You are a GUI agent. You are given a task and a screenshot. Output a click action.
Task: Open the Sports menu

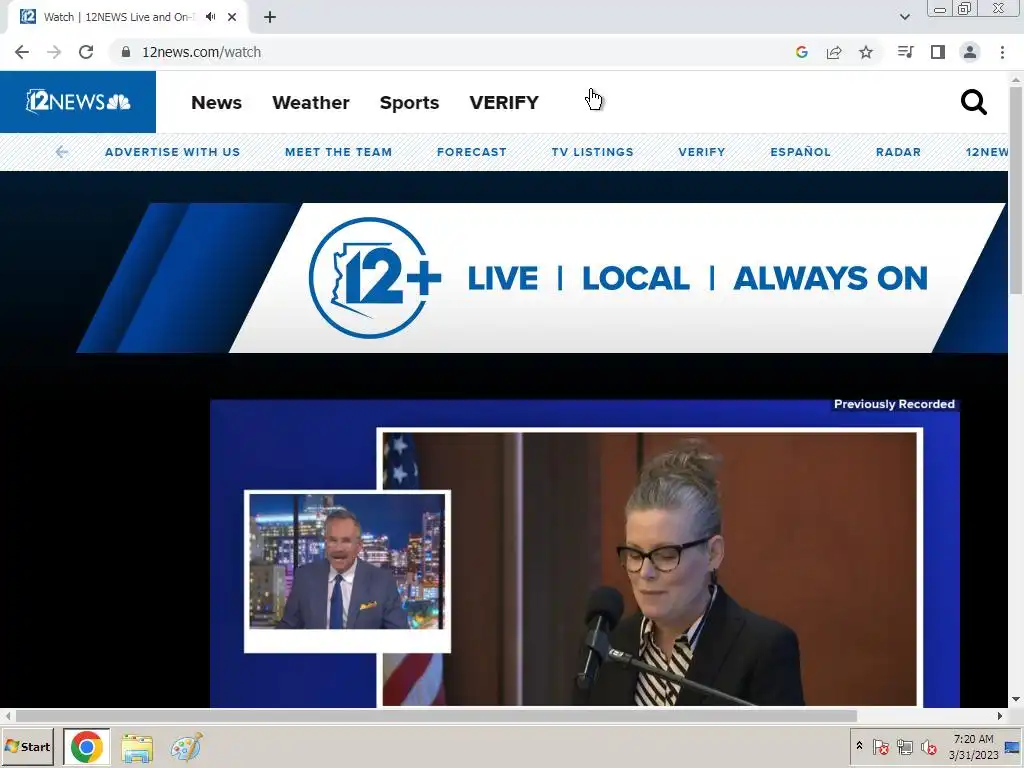[409, 103]
